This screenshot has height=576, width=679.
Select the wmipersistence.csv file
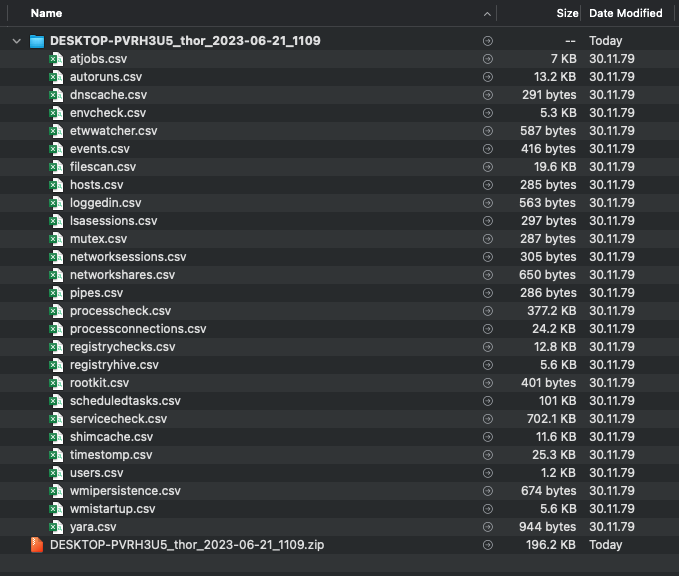(125, 491)
